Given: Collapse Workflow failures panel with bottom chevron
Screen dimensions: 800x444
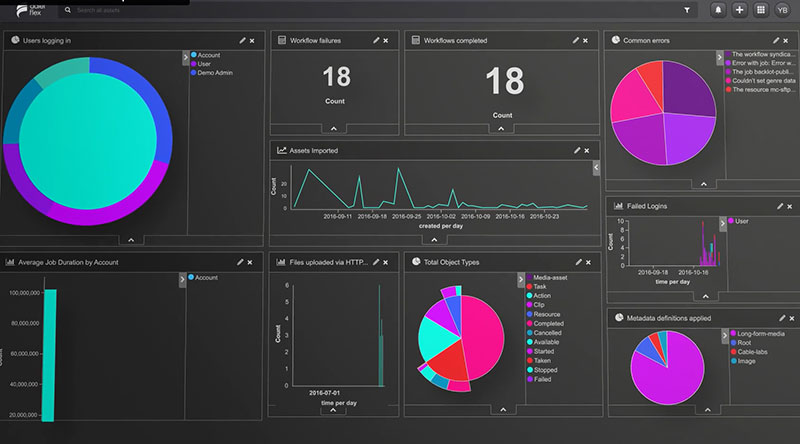Looking at the screenshot, I should 334,129.
